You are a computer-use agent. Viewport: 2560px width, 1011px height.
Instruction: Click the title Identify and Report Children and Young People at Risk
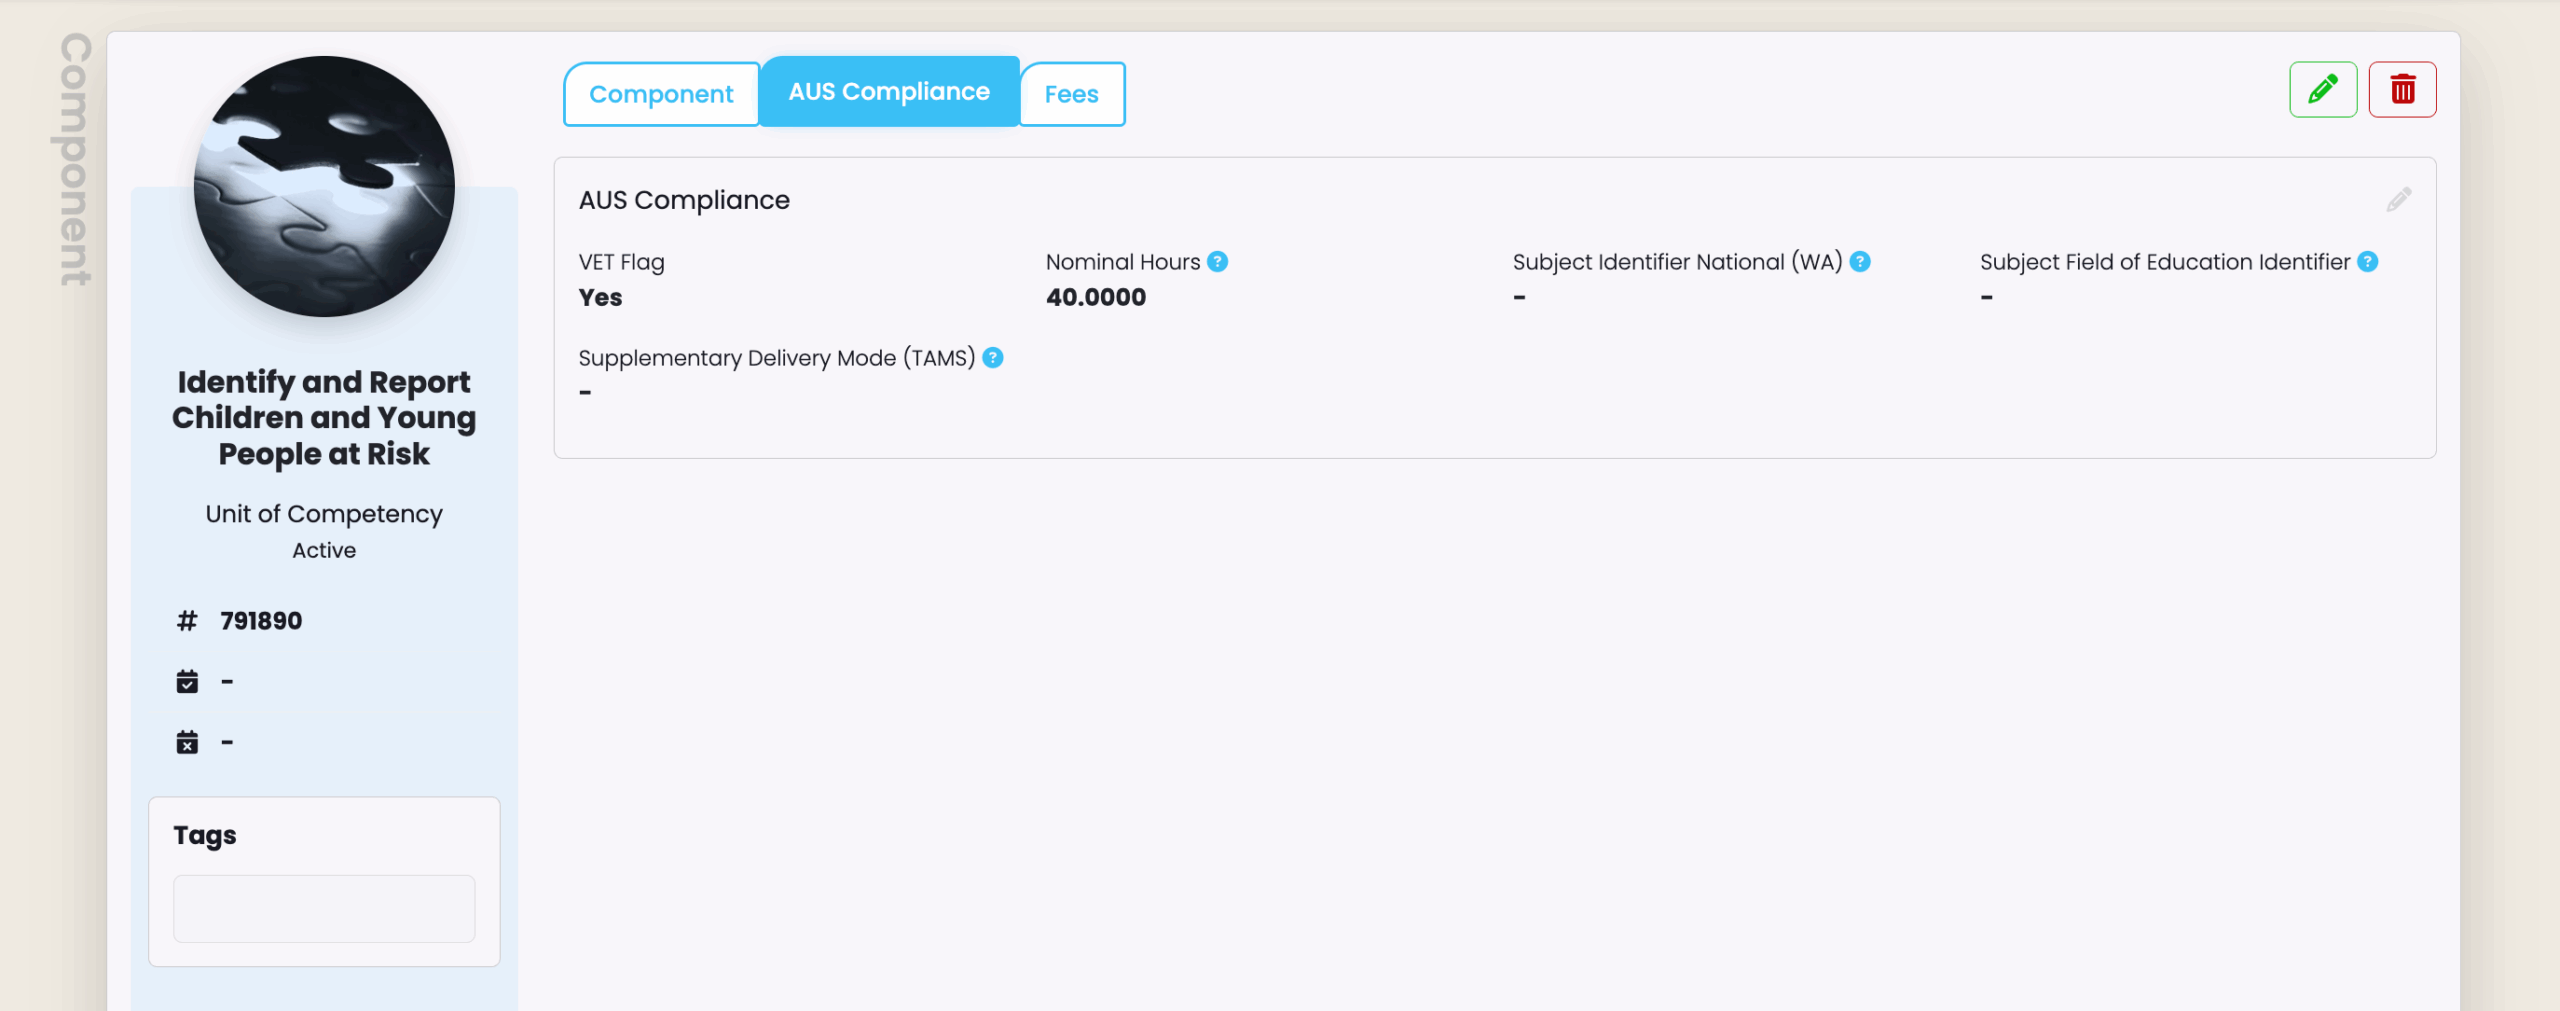click(x=324, y=417)
